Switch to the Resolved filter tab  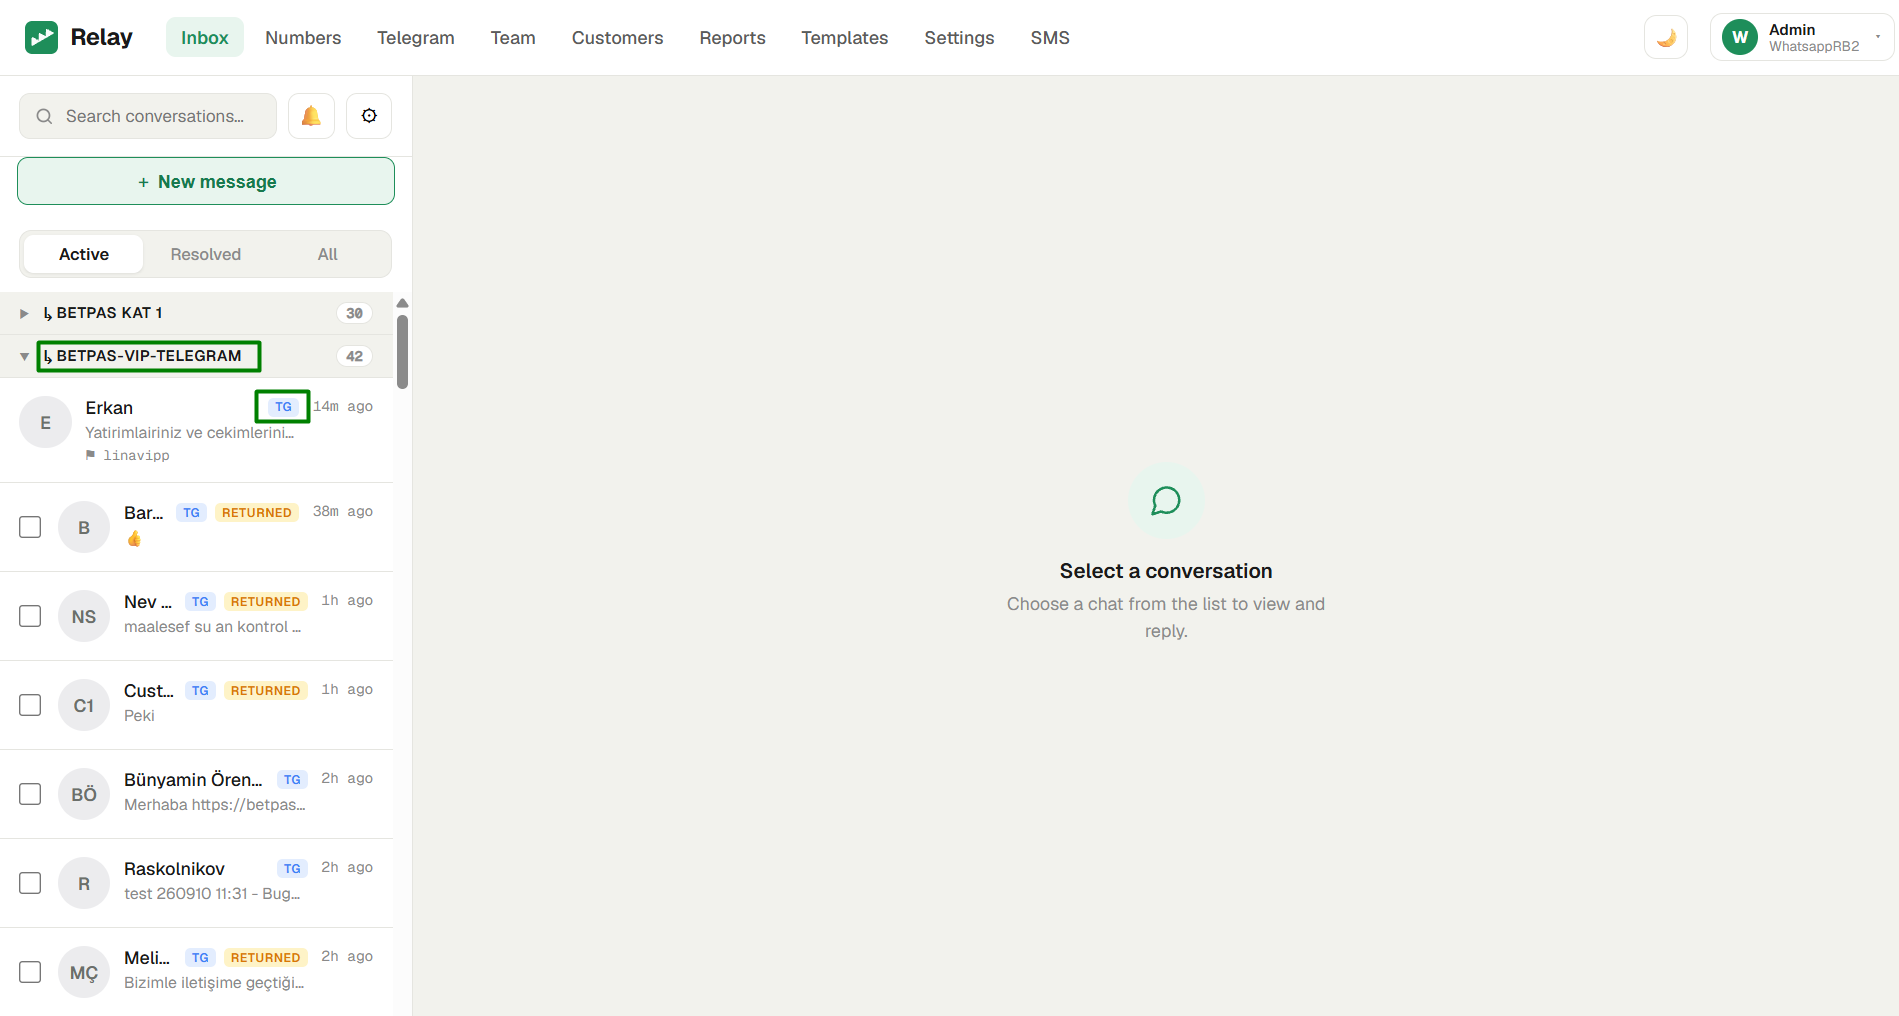click(x=206, y=254)
